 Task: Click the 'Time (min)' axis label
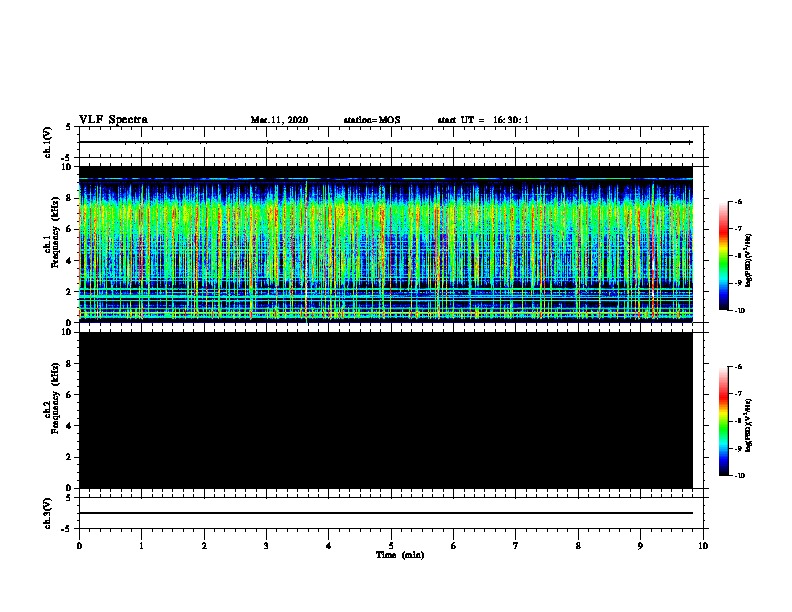pos(400,555)
